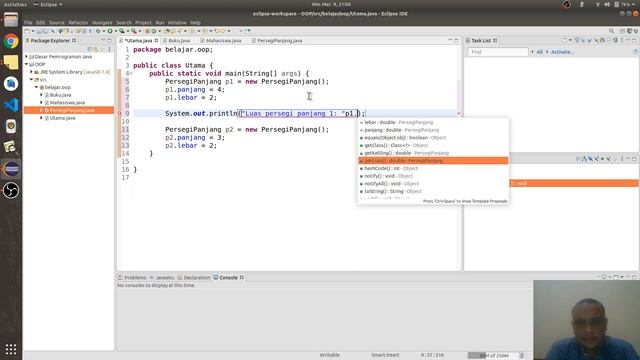Open the Java perspective icon at top right
Screen dimensions: 640x360
[x=629, y=31]
